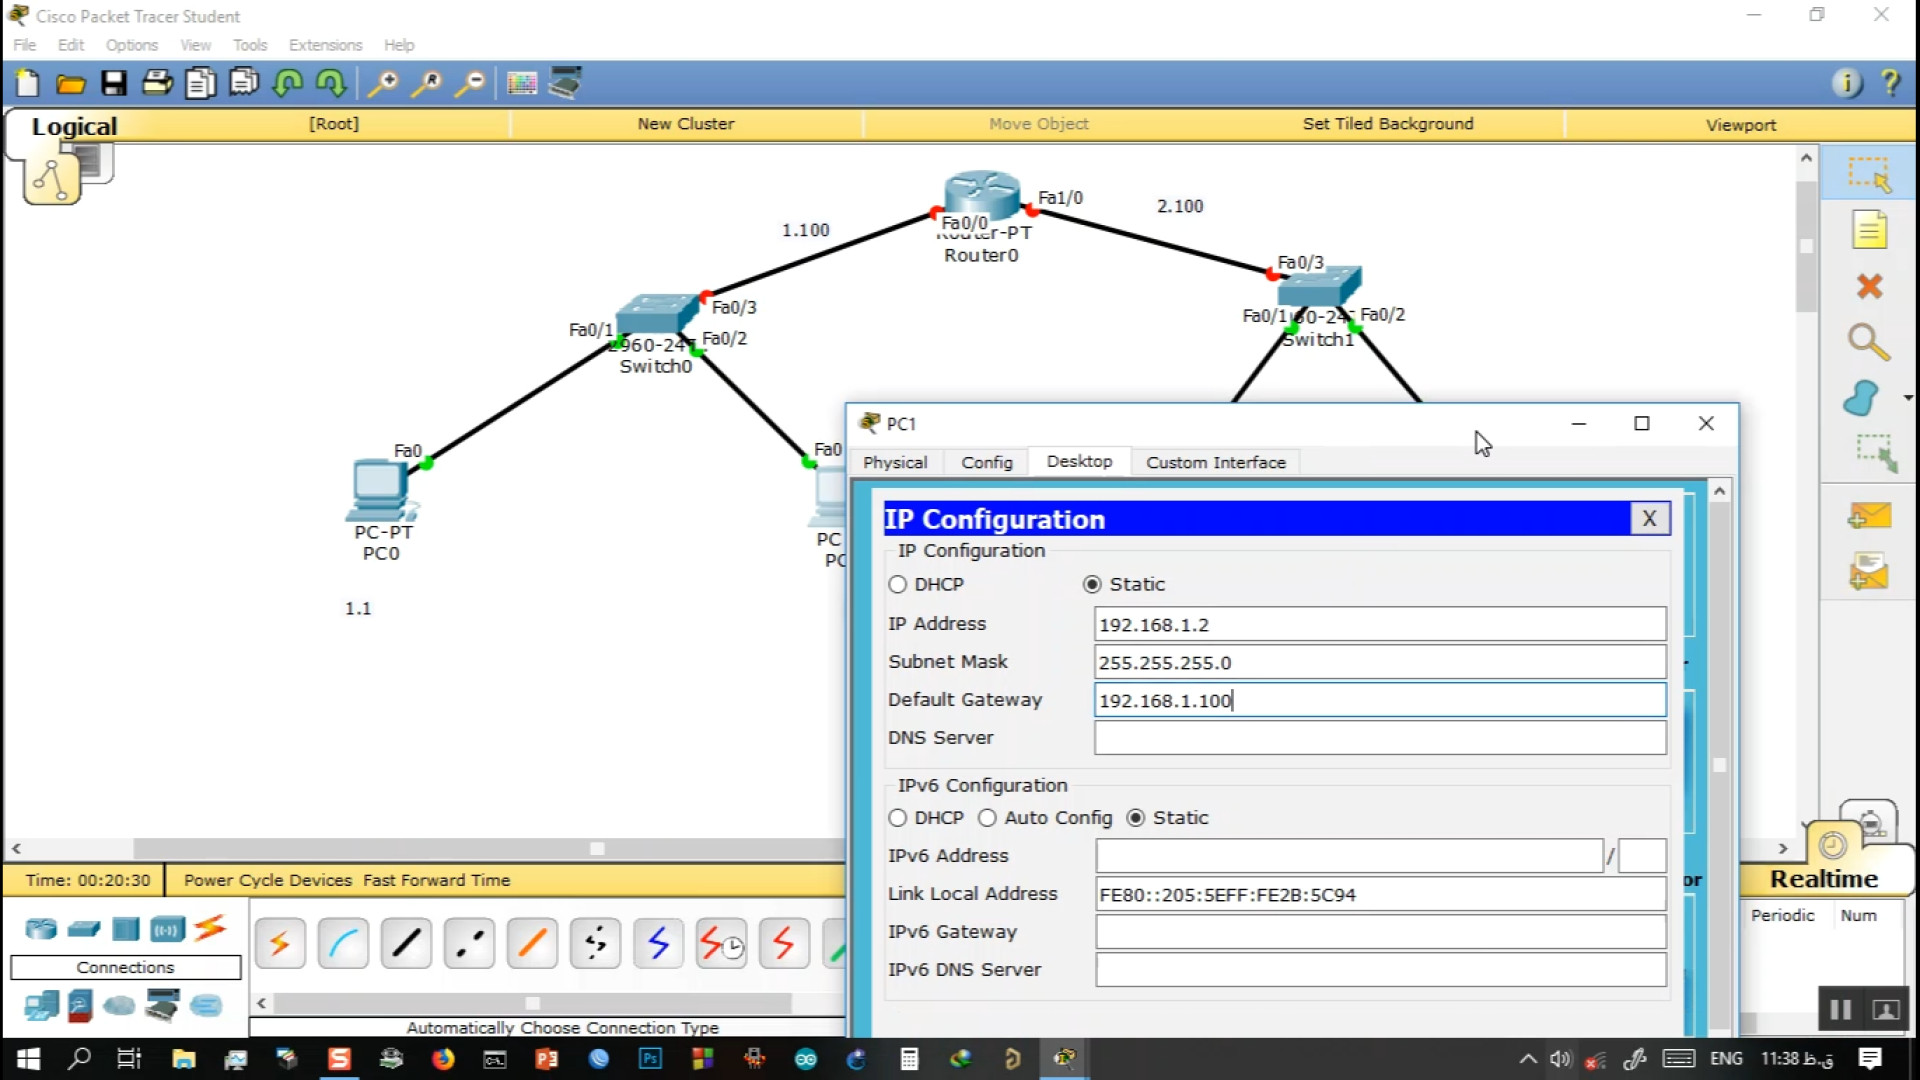Image resolution: width=1920 pixels, height=1080 pixels.
Task: Click PC1 dialog vertical scrollbar up arrow
Action: click(1720, 491)
